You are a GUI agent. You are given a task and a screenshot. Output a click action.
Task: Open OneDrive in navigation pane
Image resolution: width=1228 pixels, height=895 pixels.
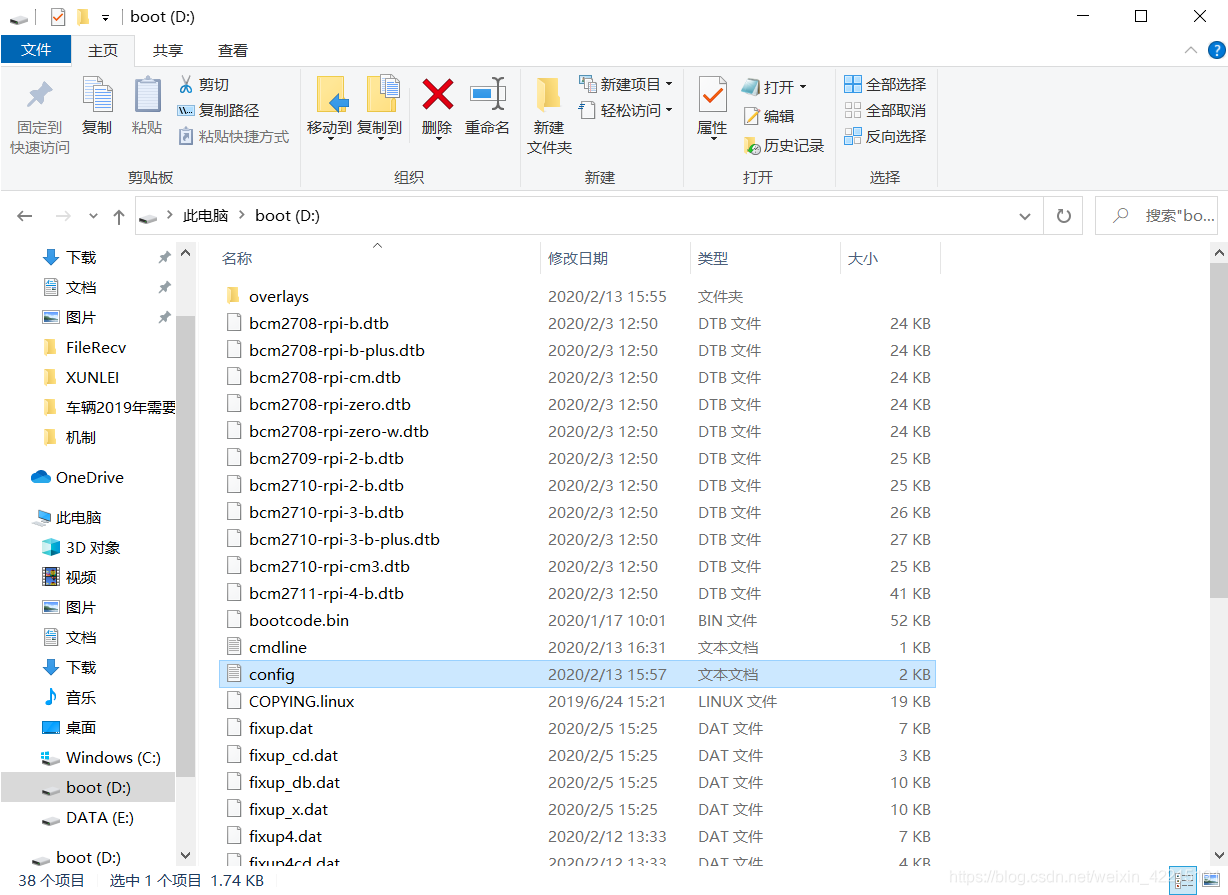77,478
